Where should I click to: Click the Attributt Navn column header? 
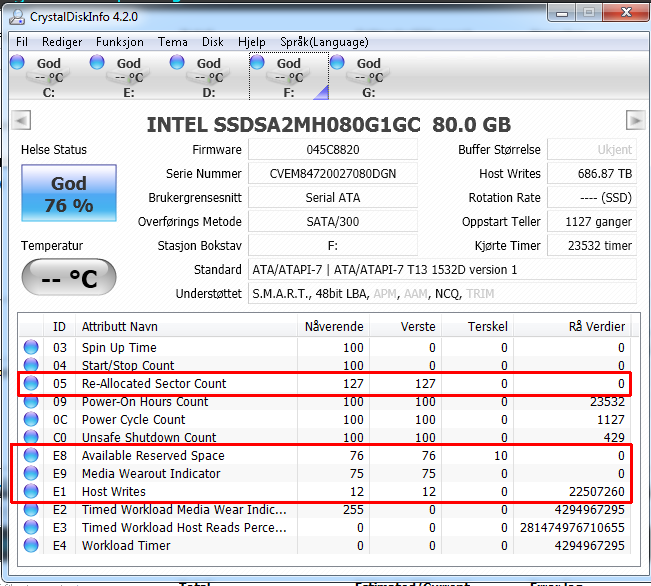coord(186,326)
